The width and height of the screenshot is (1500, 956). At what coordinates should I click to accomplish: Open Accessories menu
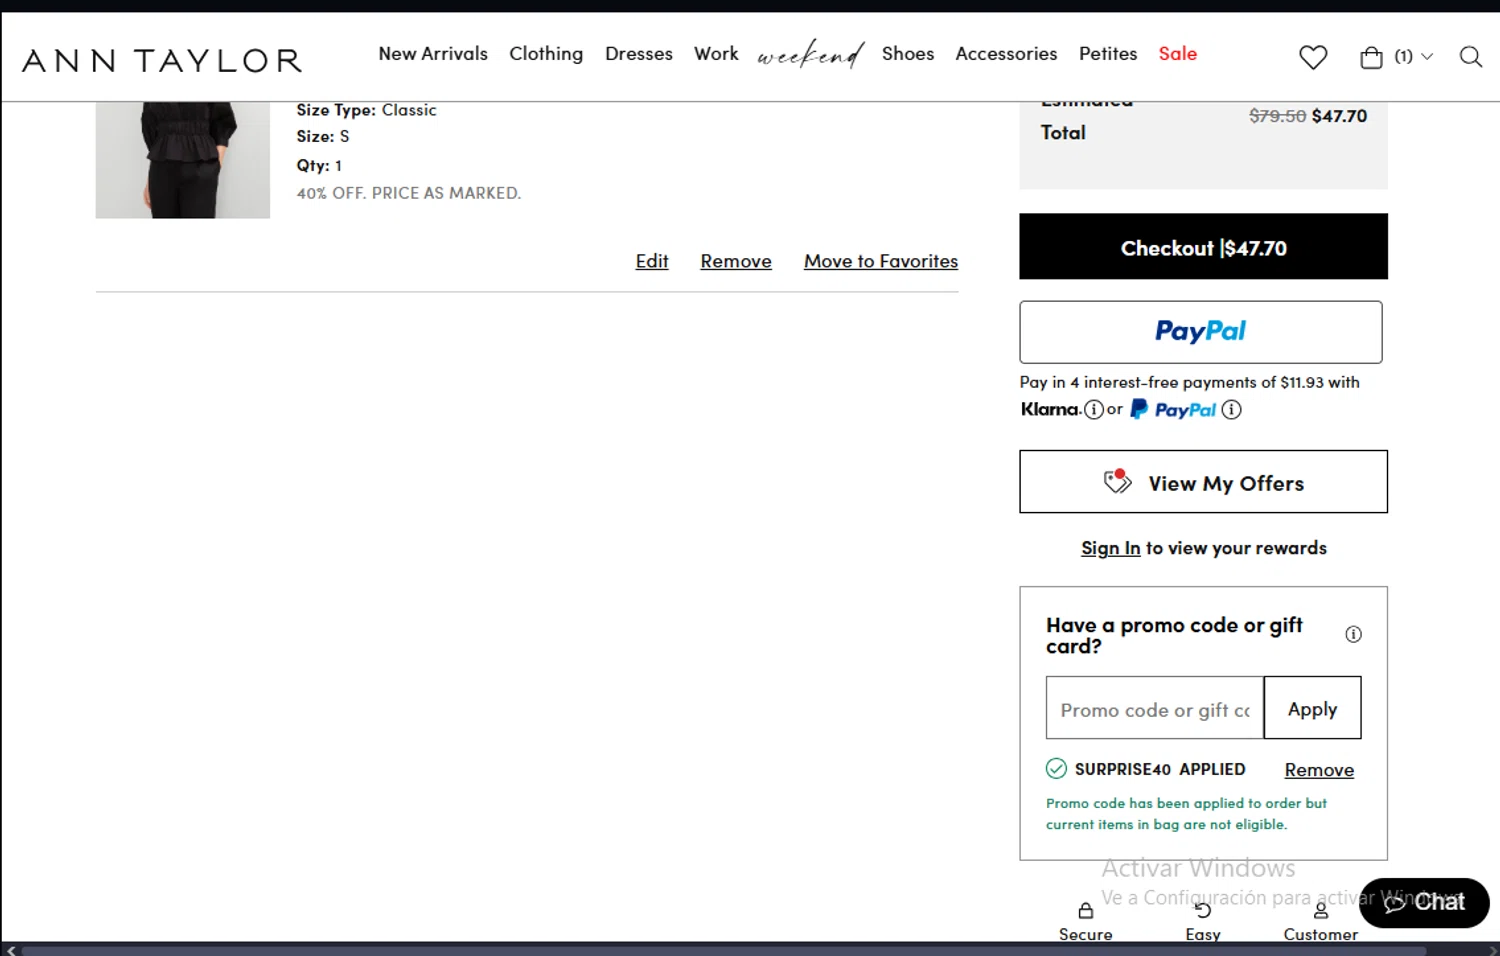pos(1006,54)
